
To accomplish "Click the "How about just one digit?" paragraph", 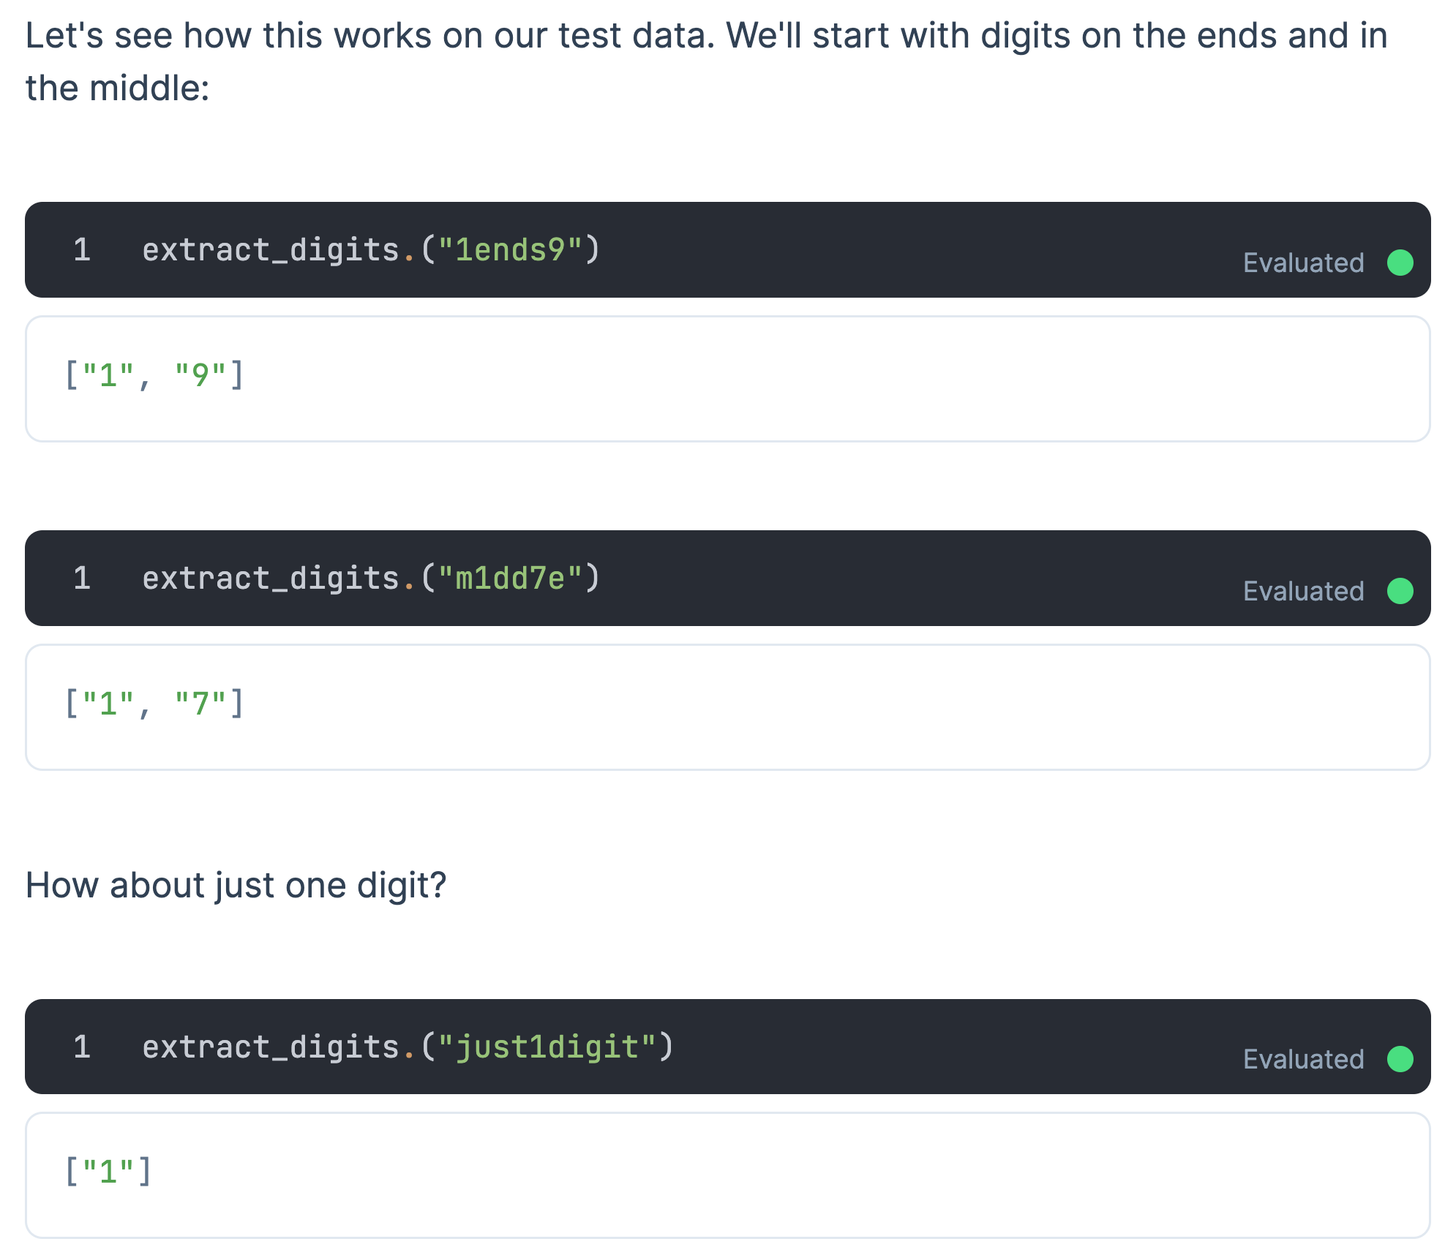I will (236, 885).
